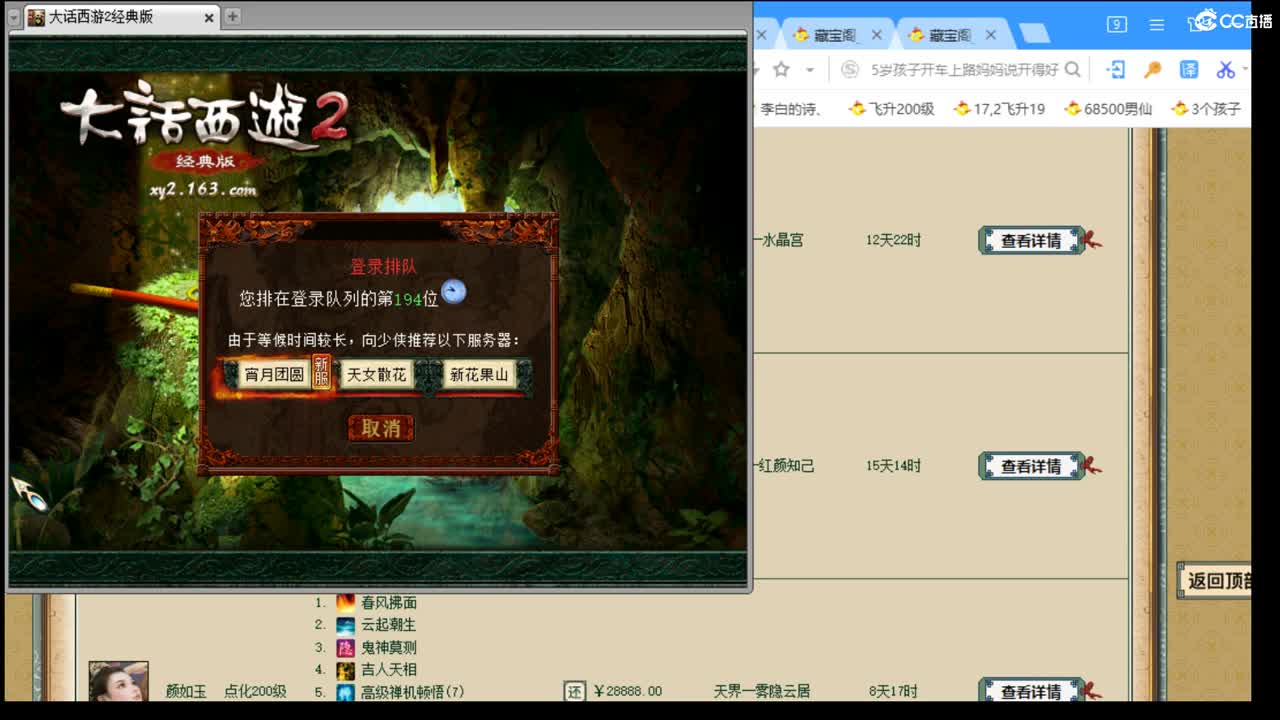The image size is (1280, 720).
Task: Select the character name 颜如玉
Action: pyautogui.click(x=186, y=691)
